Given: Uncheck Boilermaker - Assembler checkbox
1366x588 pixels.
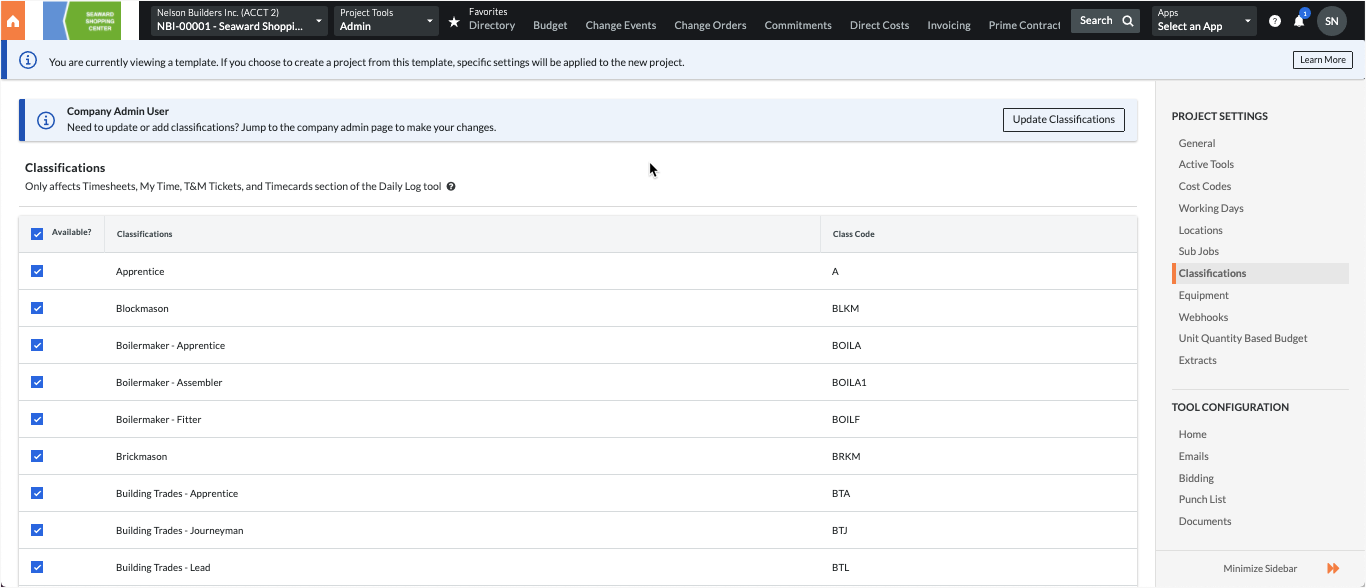Looking at the screenshot, I should pos(37,382).
